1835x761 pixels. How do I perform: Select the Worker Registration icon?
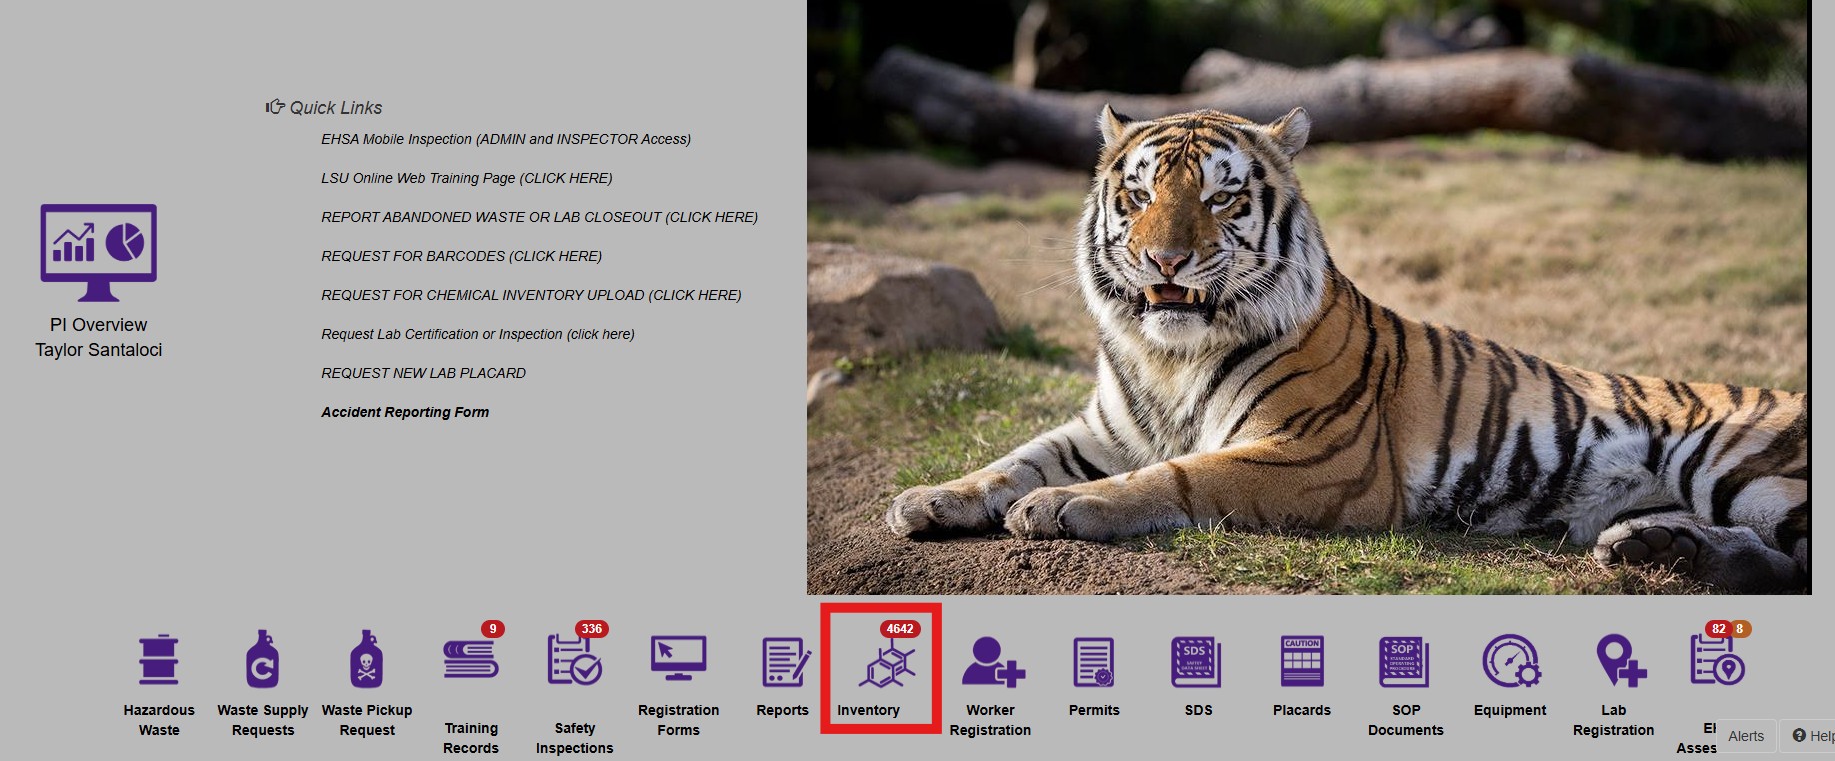[x=991, y=662]
